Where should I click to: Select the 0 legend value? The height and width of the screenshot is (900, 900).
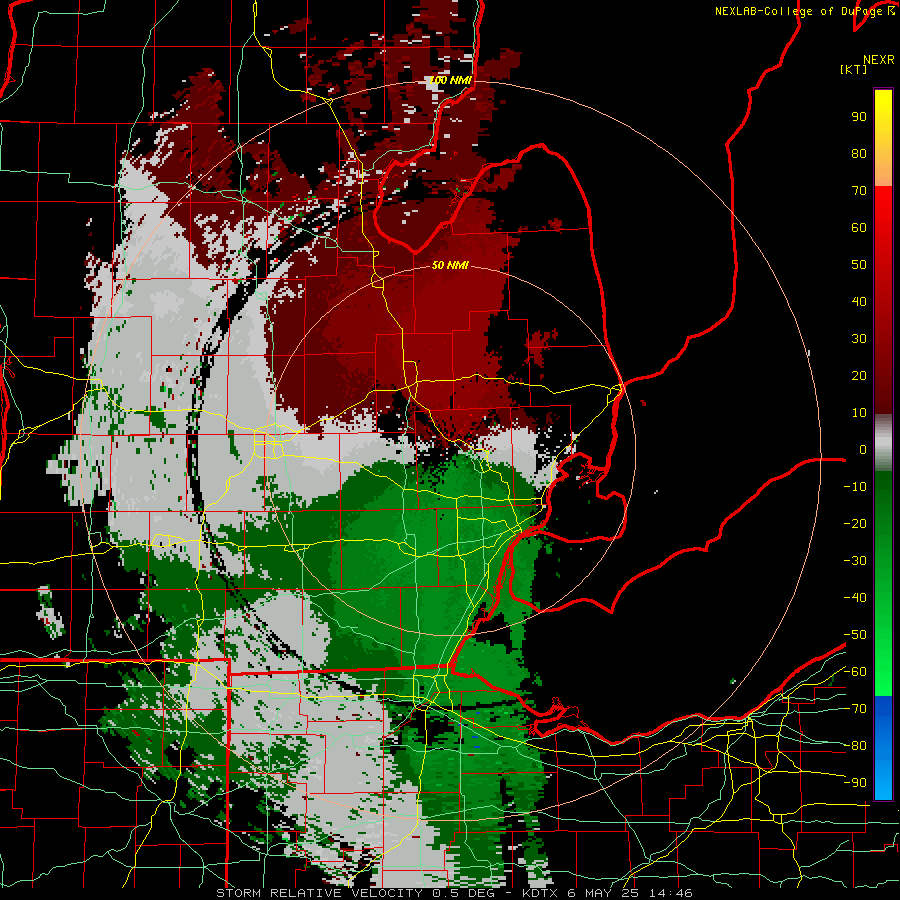point(863,449)
